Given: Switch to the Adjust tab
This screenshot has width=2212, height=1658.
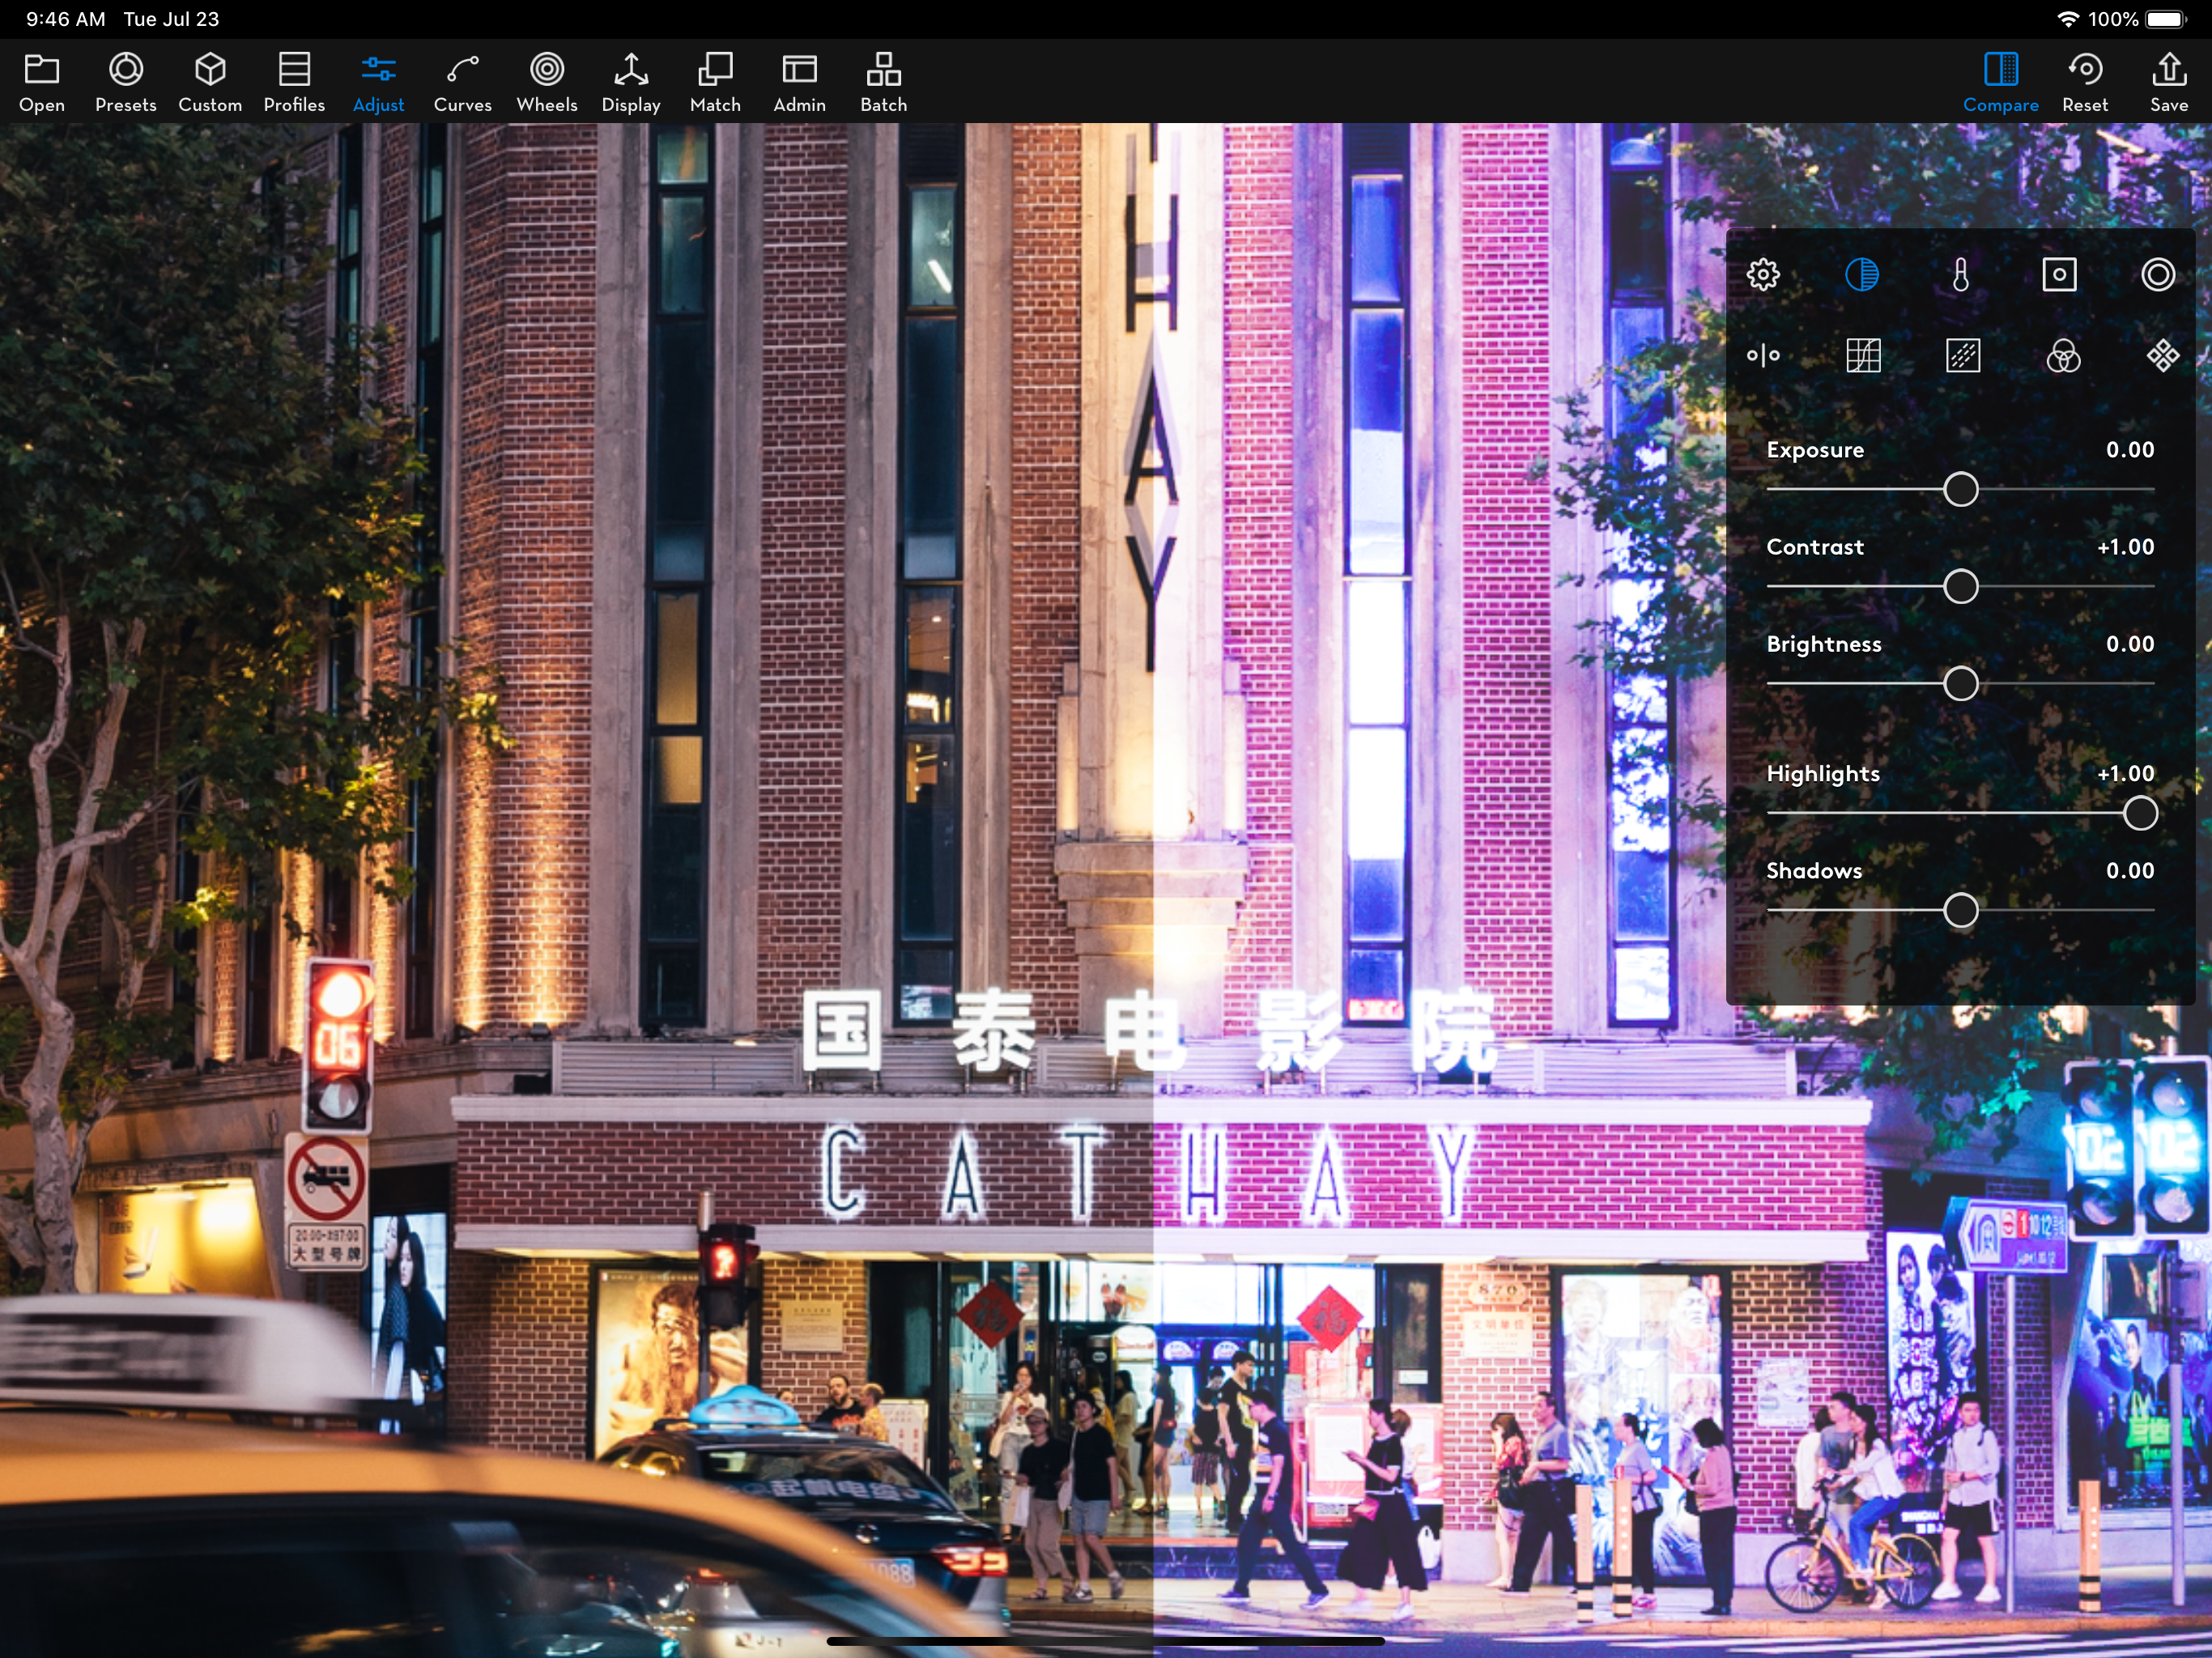Looking at the screenshot, I should click(x=378, y=82).
